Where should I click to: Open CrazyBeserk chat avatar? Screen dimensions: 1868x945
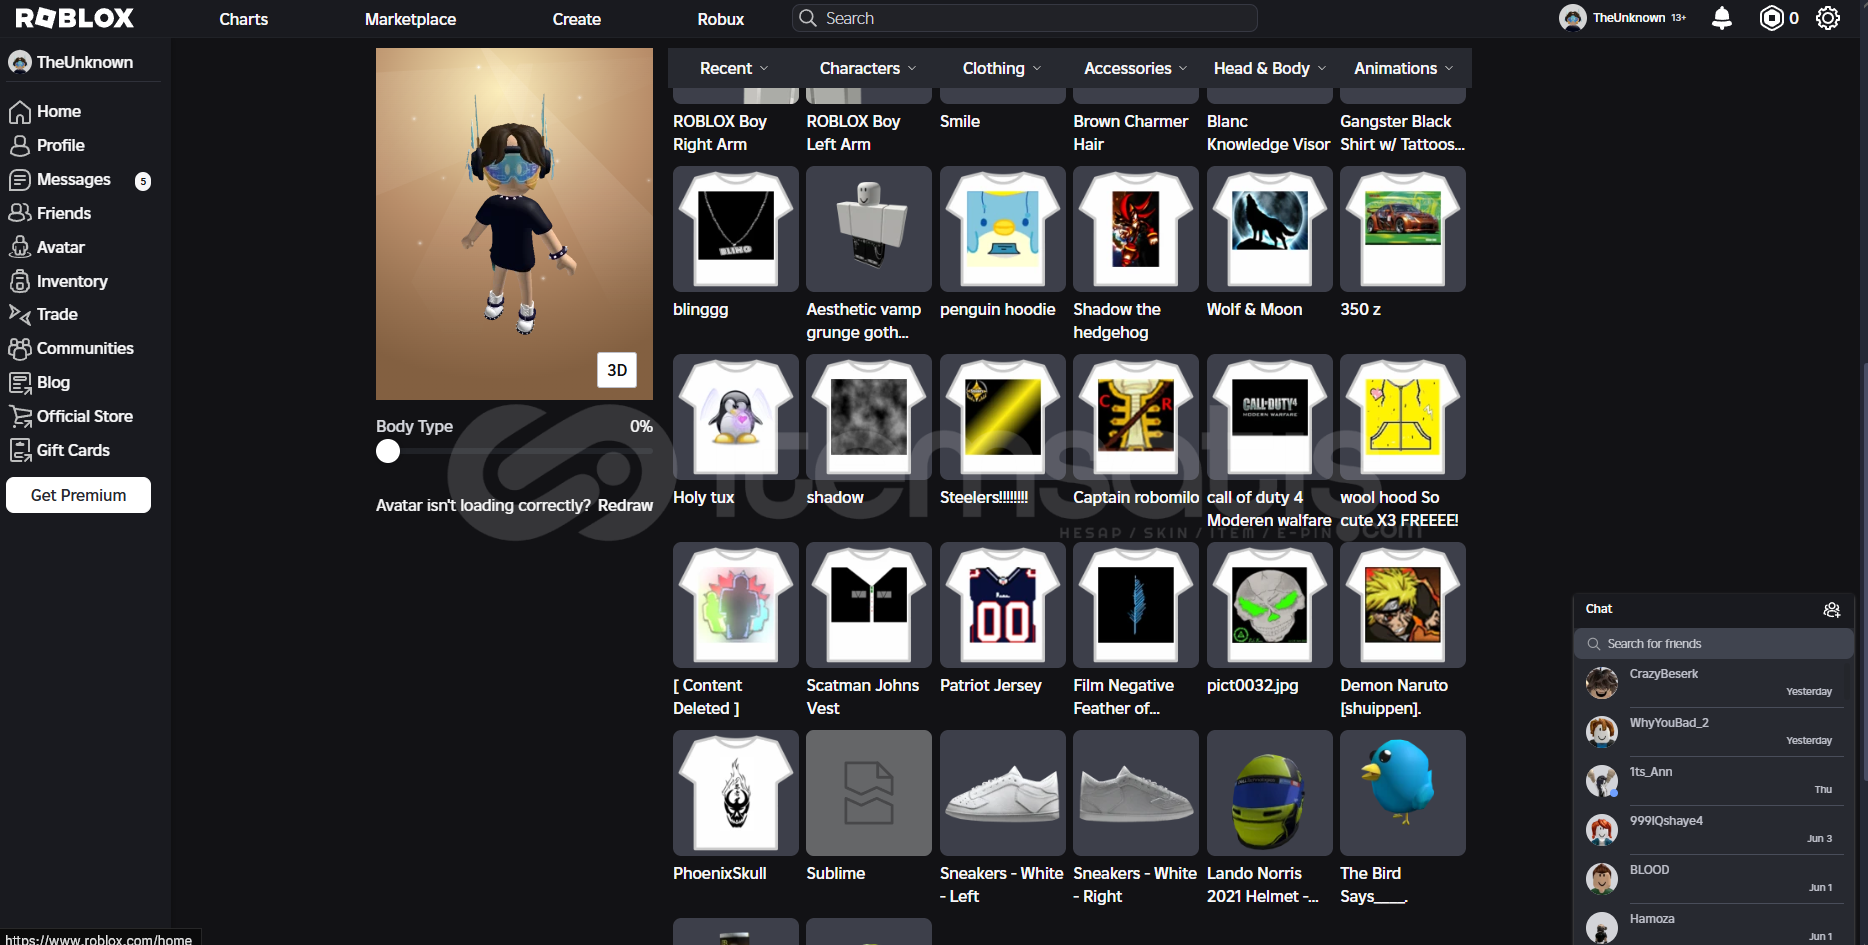[x=1602, y=683]
